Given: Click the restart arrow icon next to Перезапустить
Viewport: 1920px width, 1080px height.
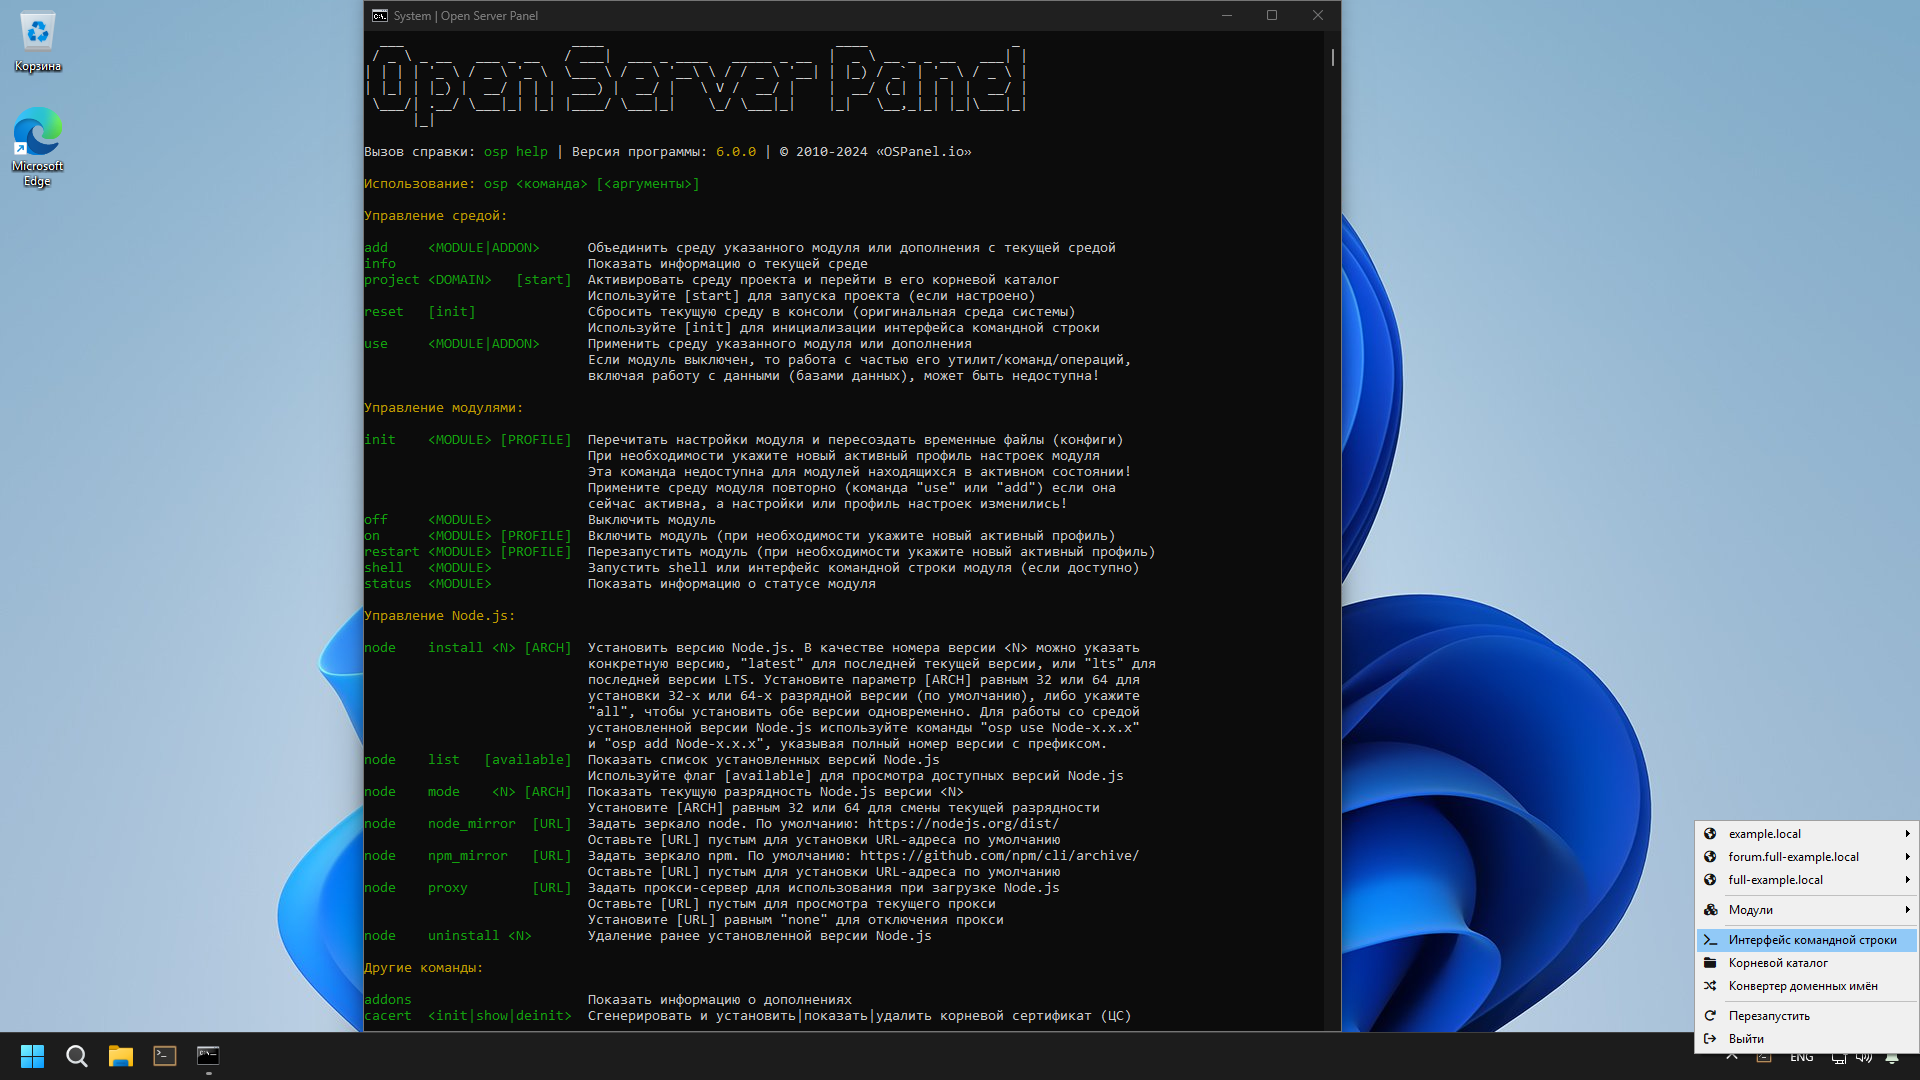Looking at the screenshot, I should point(1711,1015).
